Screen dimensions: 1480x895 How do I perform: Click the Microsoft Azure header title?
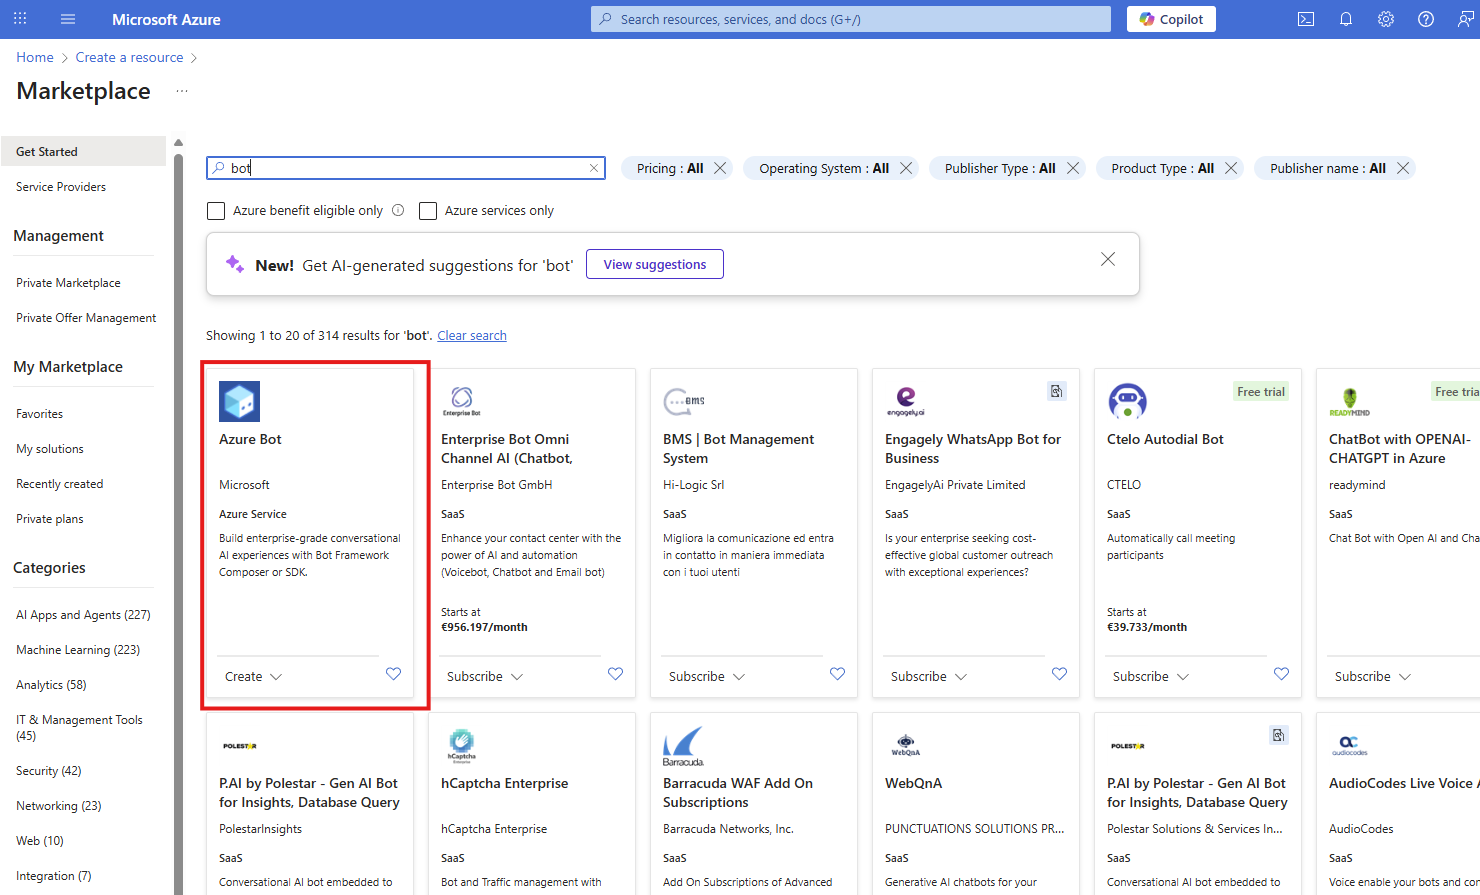point(166,19)
